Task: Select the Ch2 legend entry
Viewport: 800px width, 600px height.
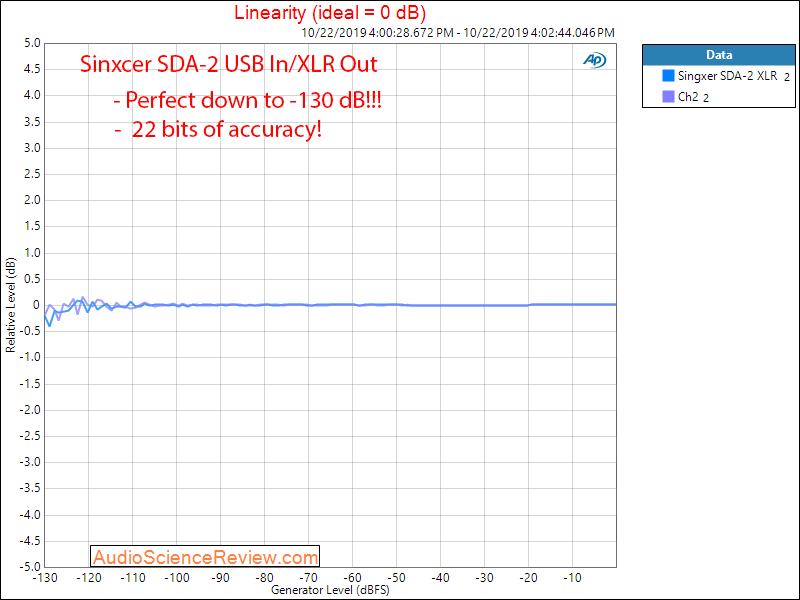Action: (x=686, y=96)
